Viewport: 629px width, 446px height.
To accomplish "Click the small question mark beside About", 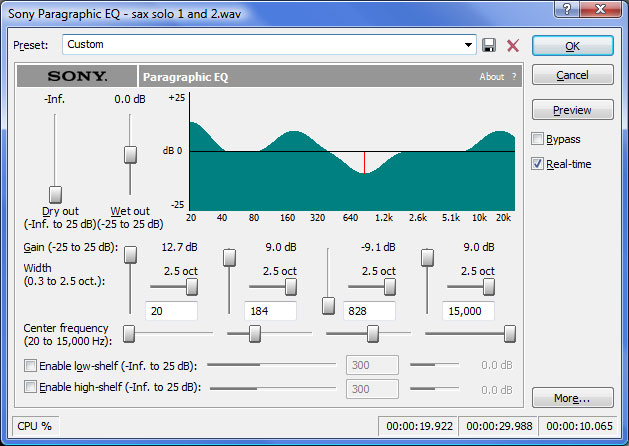I will (x=514, y=76).
